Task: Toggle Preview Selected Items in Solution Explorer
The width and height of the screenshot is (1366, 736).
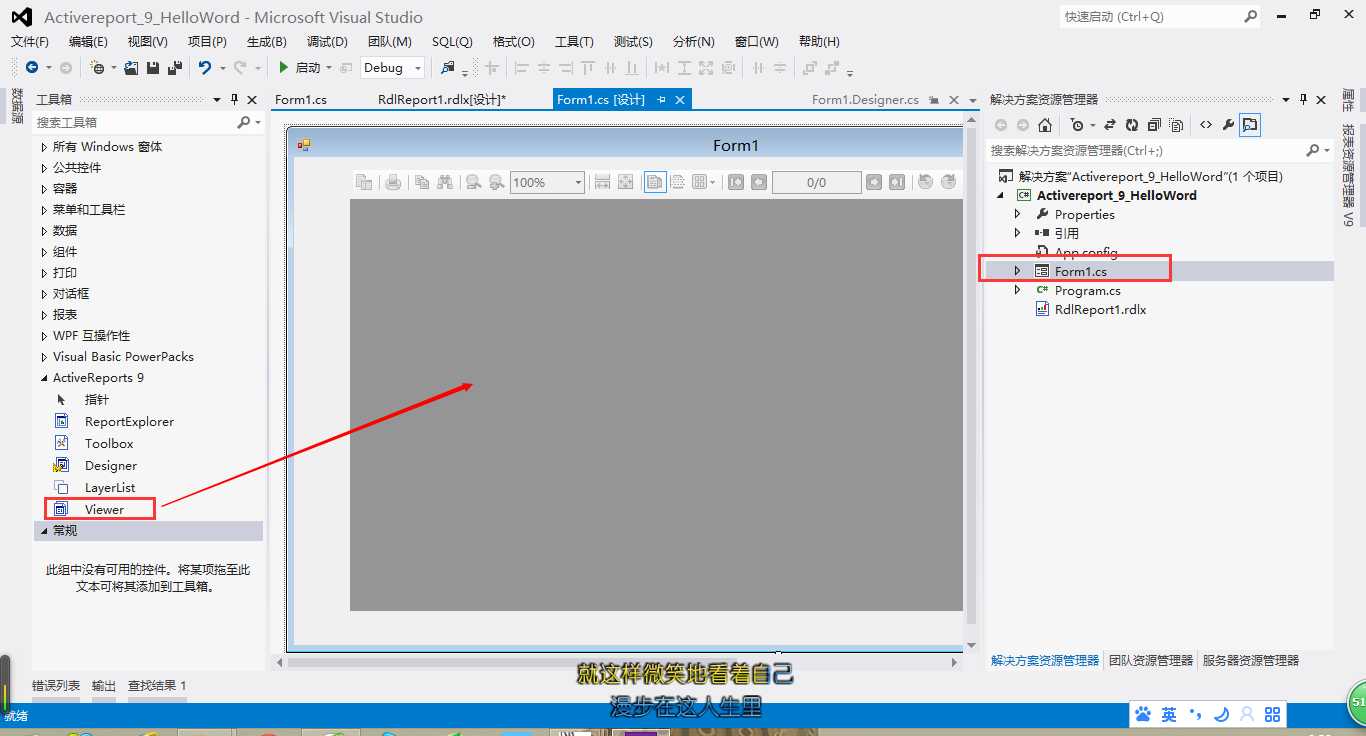Action: (x=1250, y=125)
